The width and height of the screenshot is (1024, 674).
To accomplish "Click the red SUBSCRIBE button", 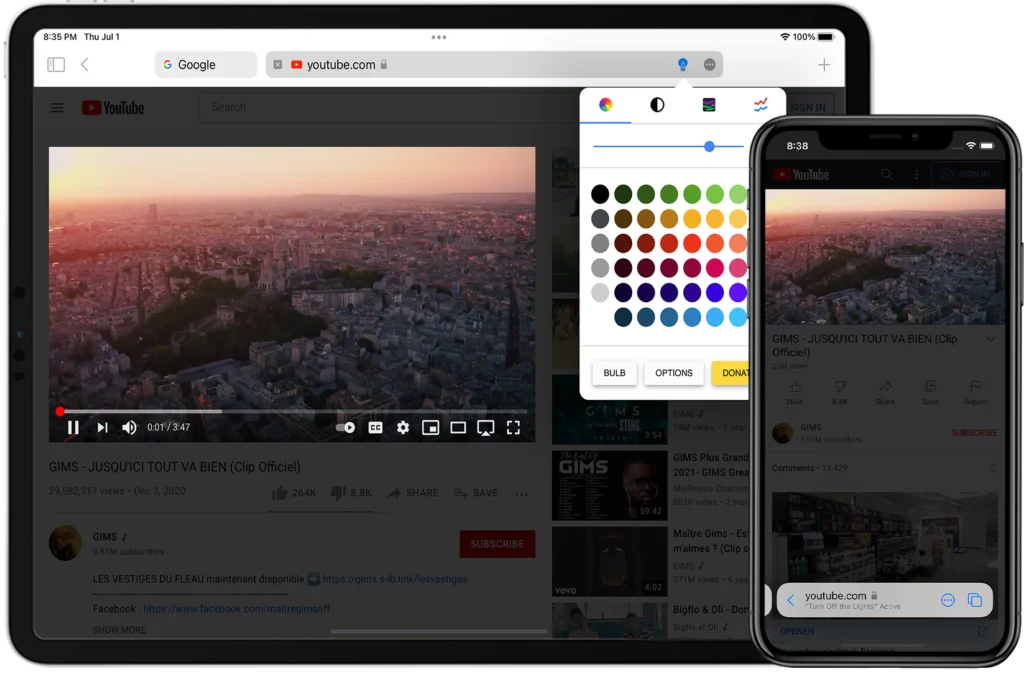I will pos(497,544).
